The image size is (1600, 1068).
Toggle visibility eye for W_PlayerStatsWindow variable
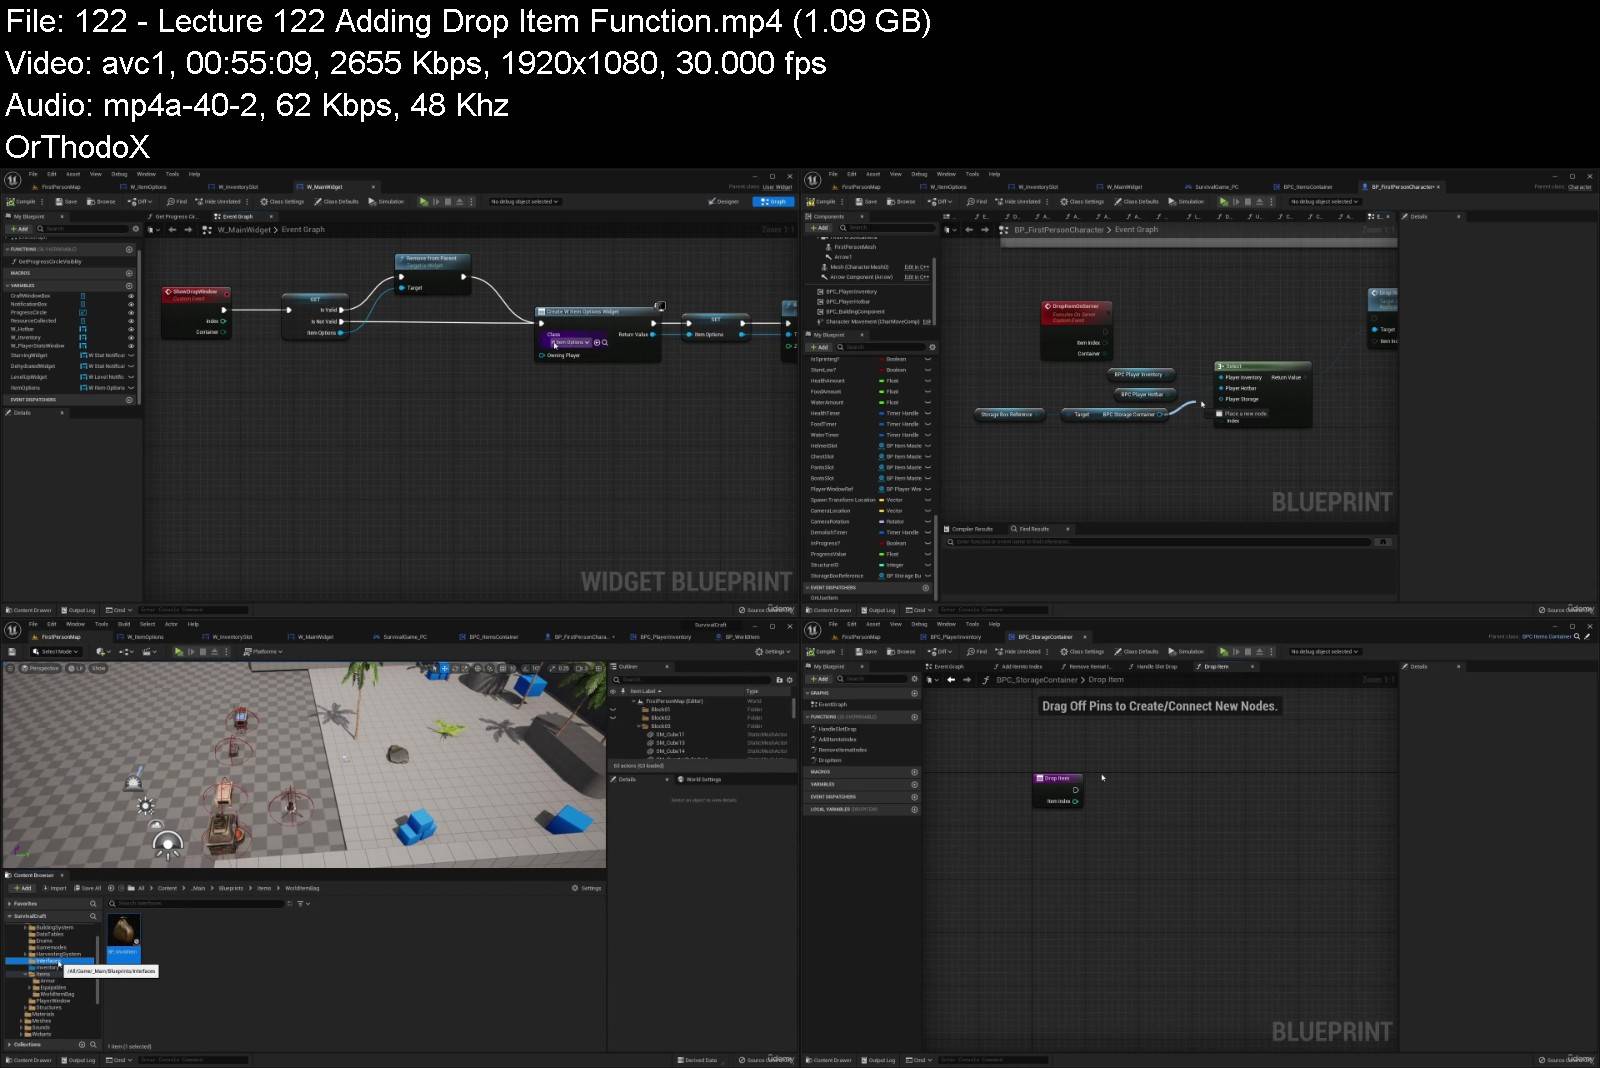130,346
